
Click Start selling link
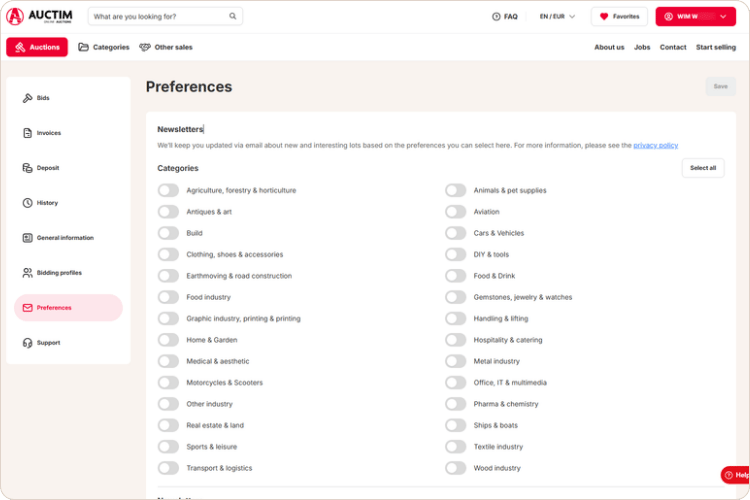click(x=716, y=47)
